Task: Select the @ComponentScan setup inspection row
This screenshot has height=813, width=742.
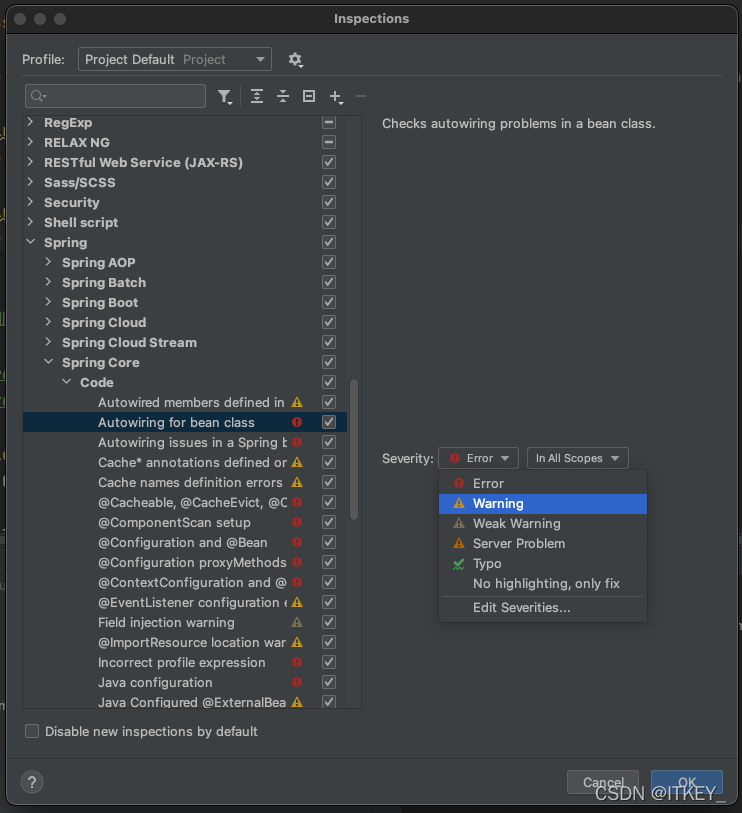Action: (185, 522)
